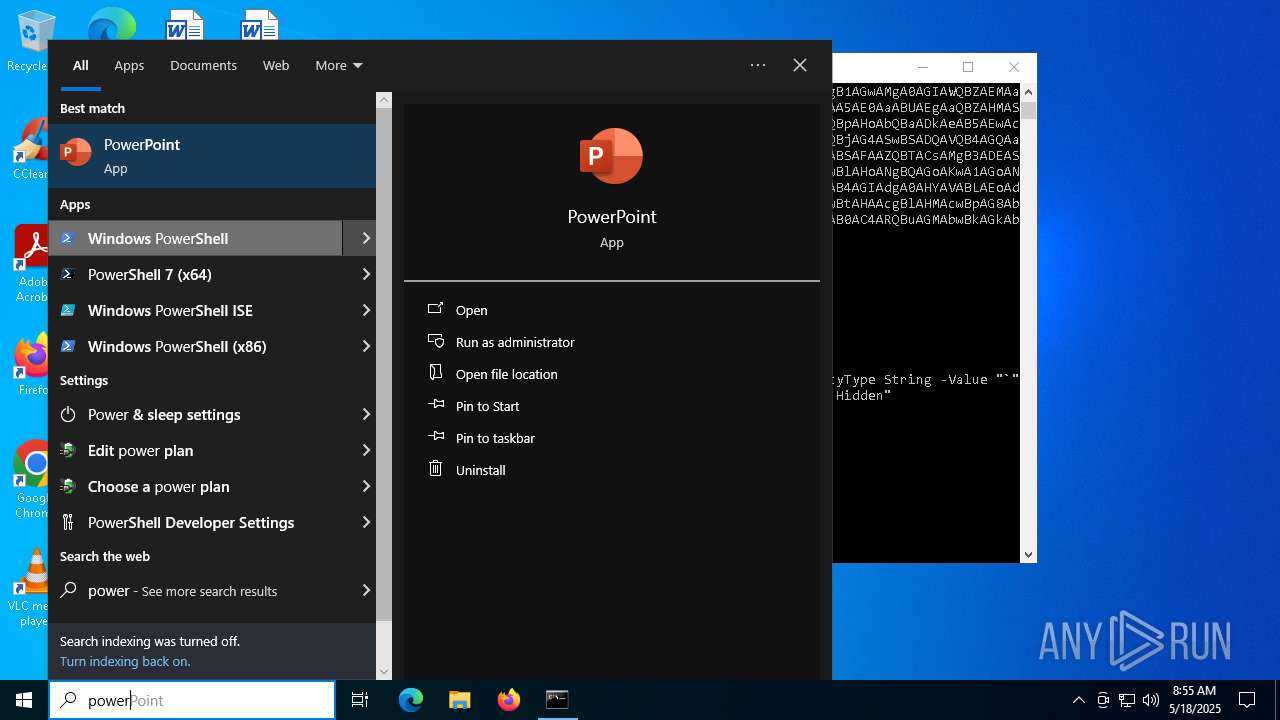This screenshot has height=720, width=1280.
Task: Pin PowerPoint to Start
Action: pos(487,406)
